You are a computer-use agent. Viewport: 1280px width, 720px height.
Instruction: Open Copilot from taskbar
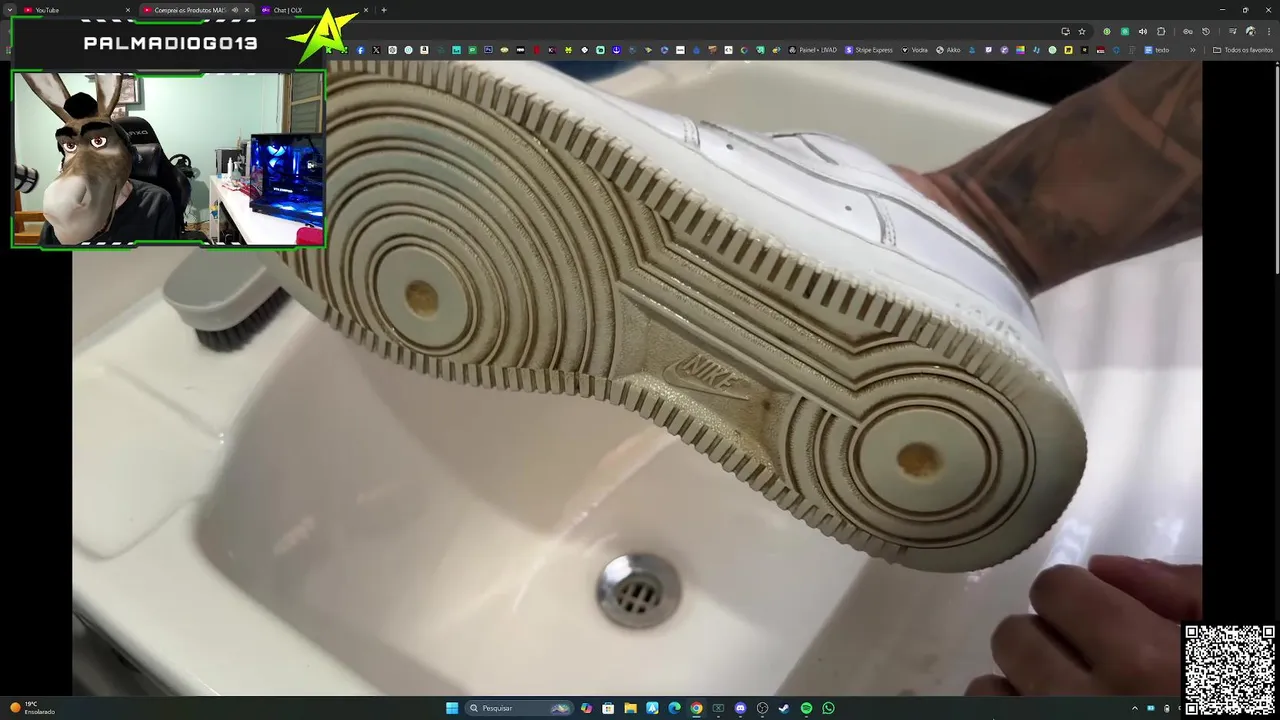(586, 708)
